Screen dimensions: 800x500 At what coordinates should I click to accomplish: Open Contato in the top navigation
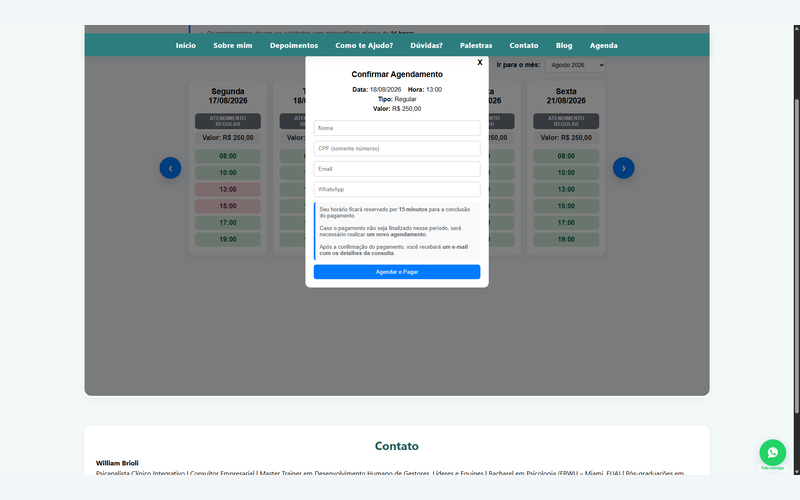coord(524,45)
